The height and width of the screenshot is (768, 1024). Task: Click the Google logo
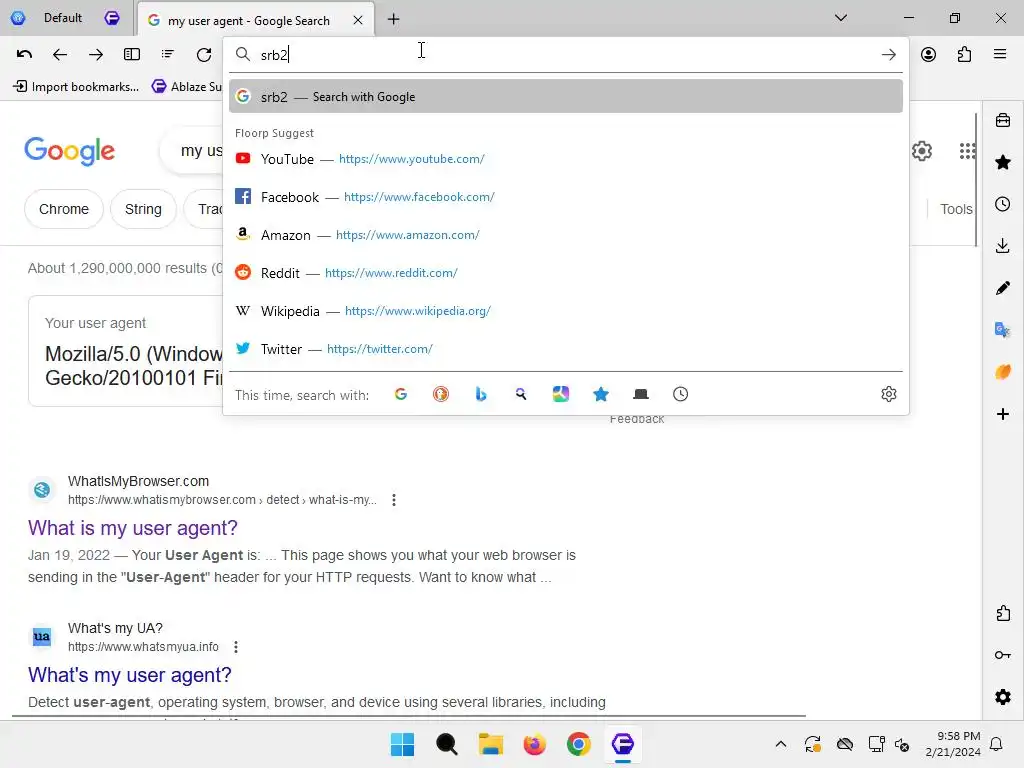pyautogui.click(x=69, y=151)
